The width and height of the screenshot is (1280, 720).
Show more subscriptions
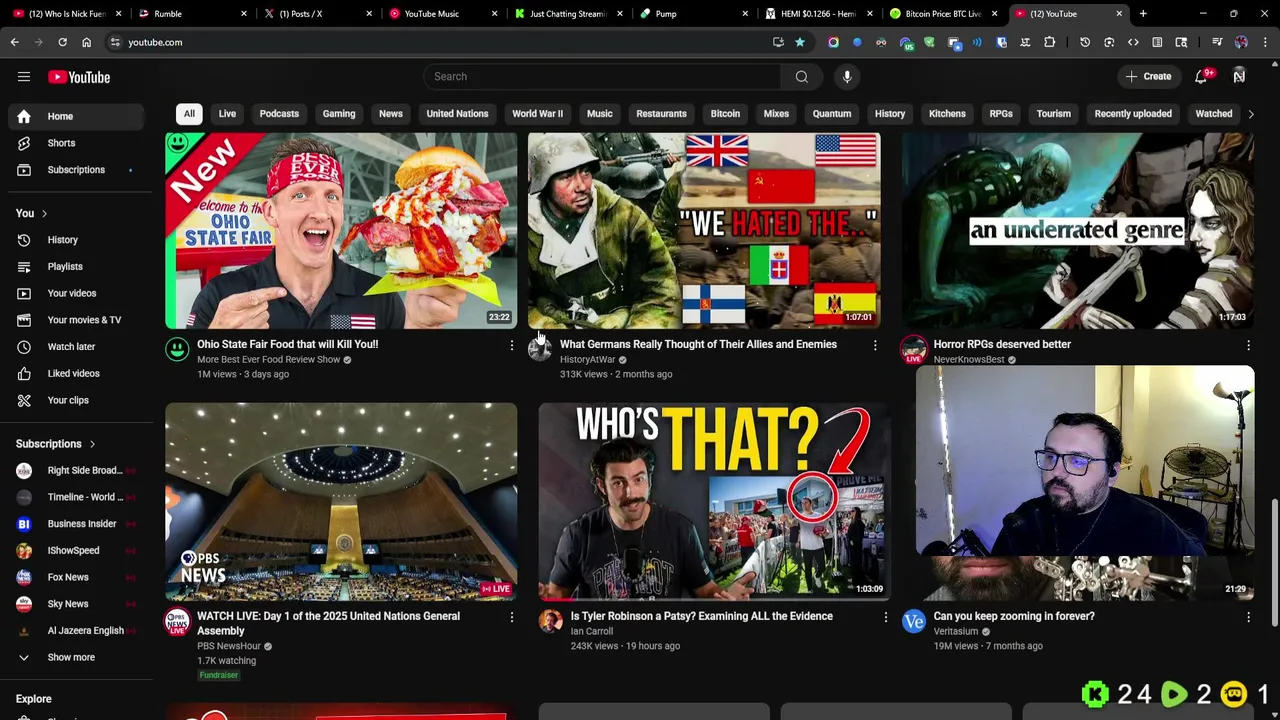(x=76, y=657)
